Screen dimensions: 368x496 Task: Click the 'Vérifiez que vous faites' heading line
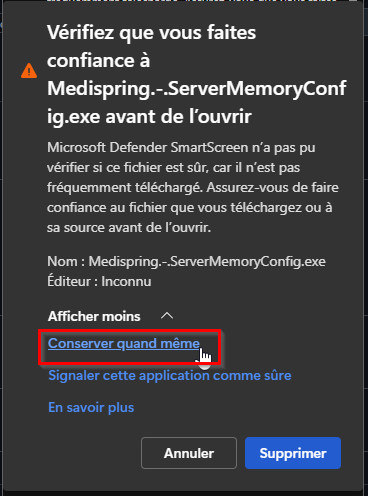pyautogui.click(x=152, y=33)
